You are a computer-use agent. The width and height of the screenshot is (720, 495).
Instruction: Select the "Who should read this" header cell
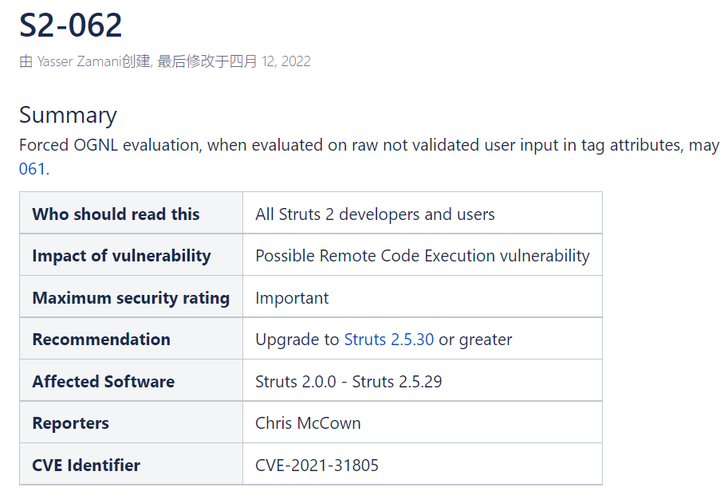(x=116, y=214)
